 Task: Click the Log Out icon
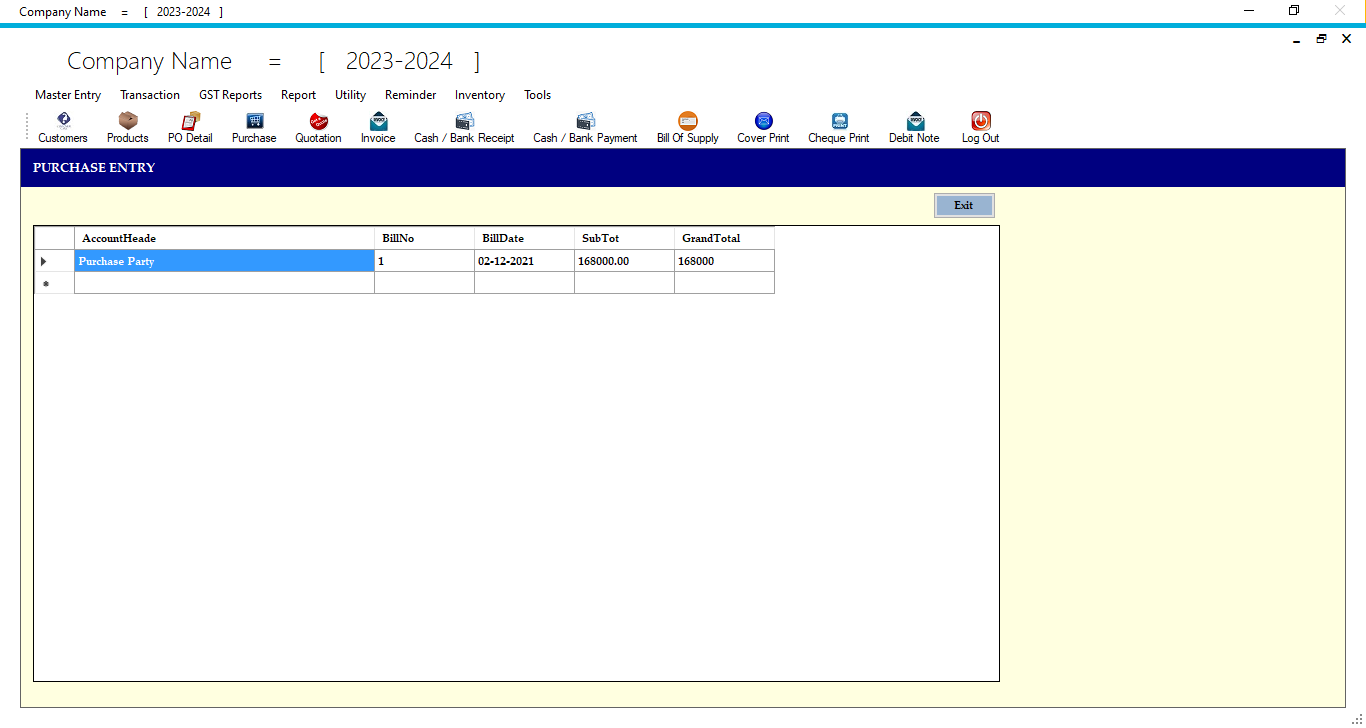pos(979,127)
